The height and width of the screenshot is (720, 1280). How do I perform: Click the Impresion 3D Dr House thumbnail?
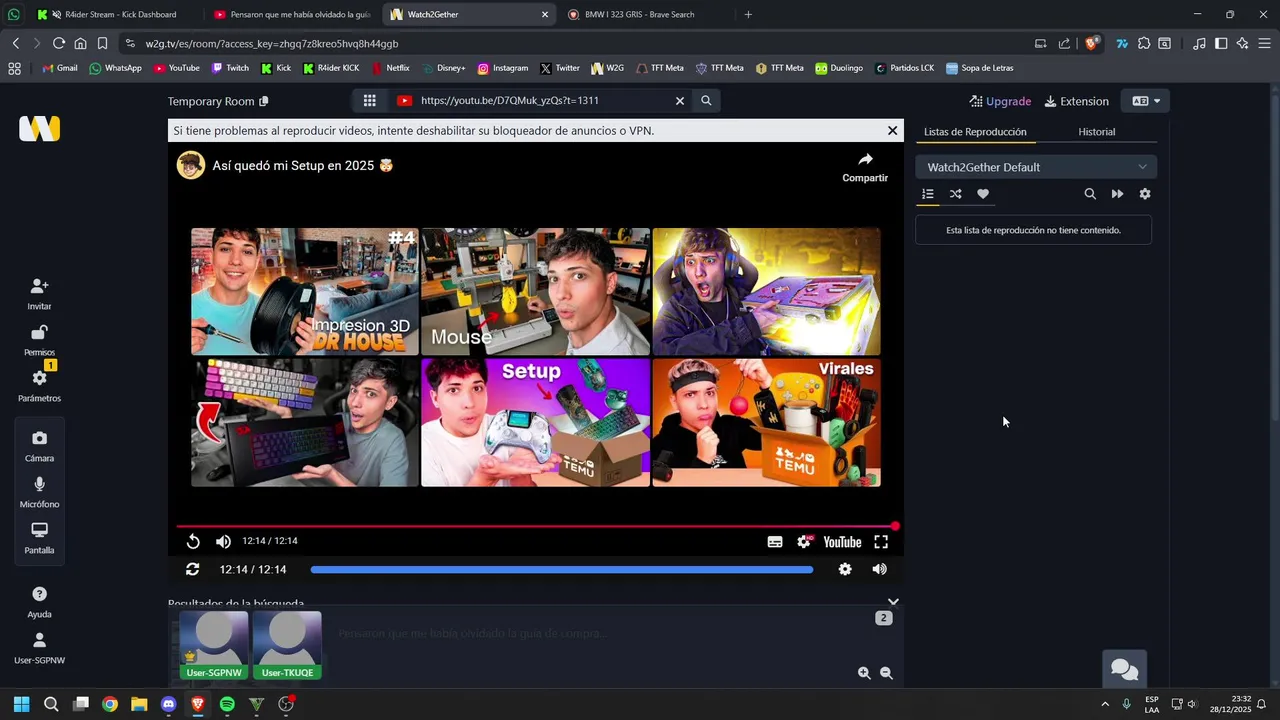305,291
